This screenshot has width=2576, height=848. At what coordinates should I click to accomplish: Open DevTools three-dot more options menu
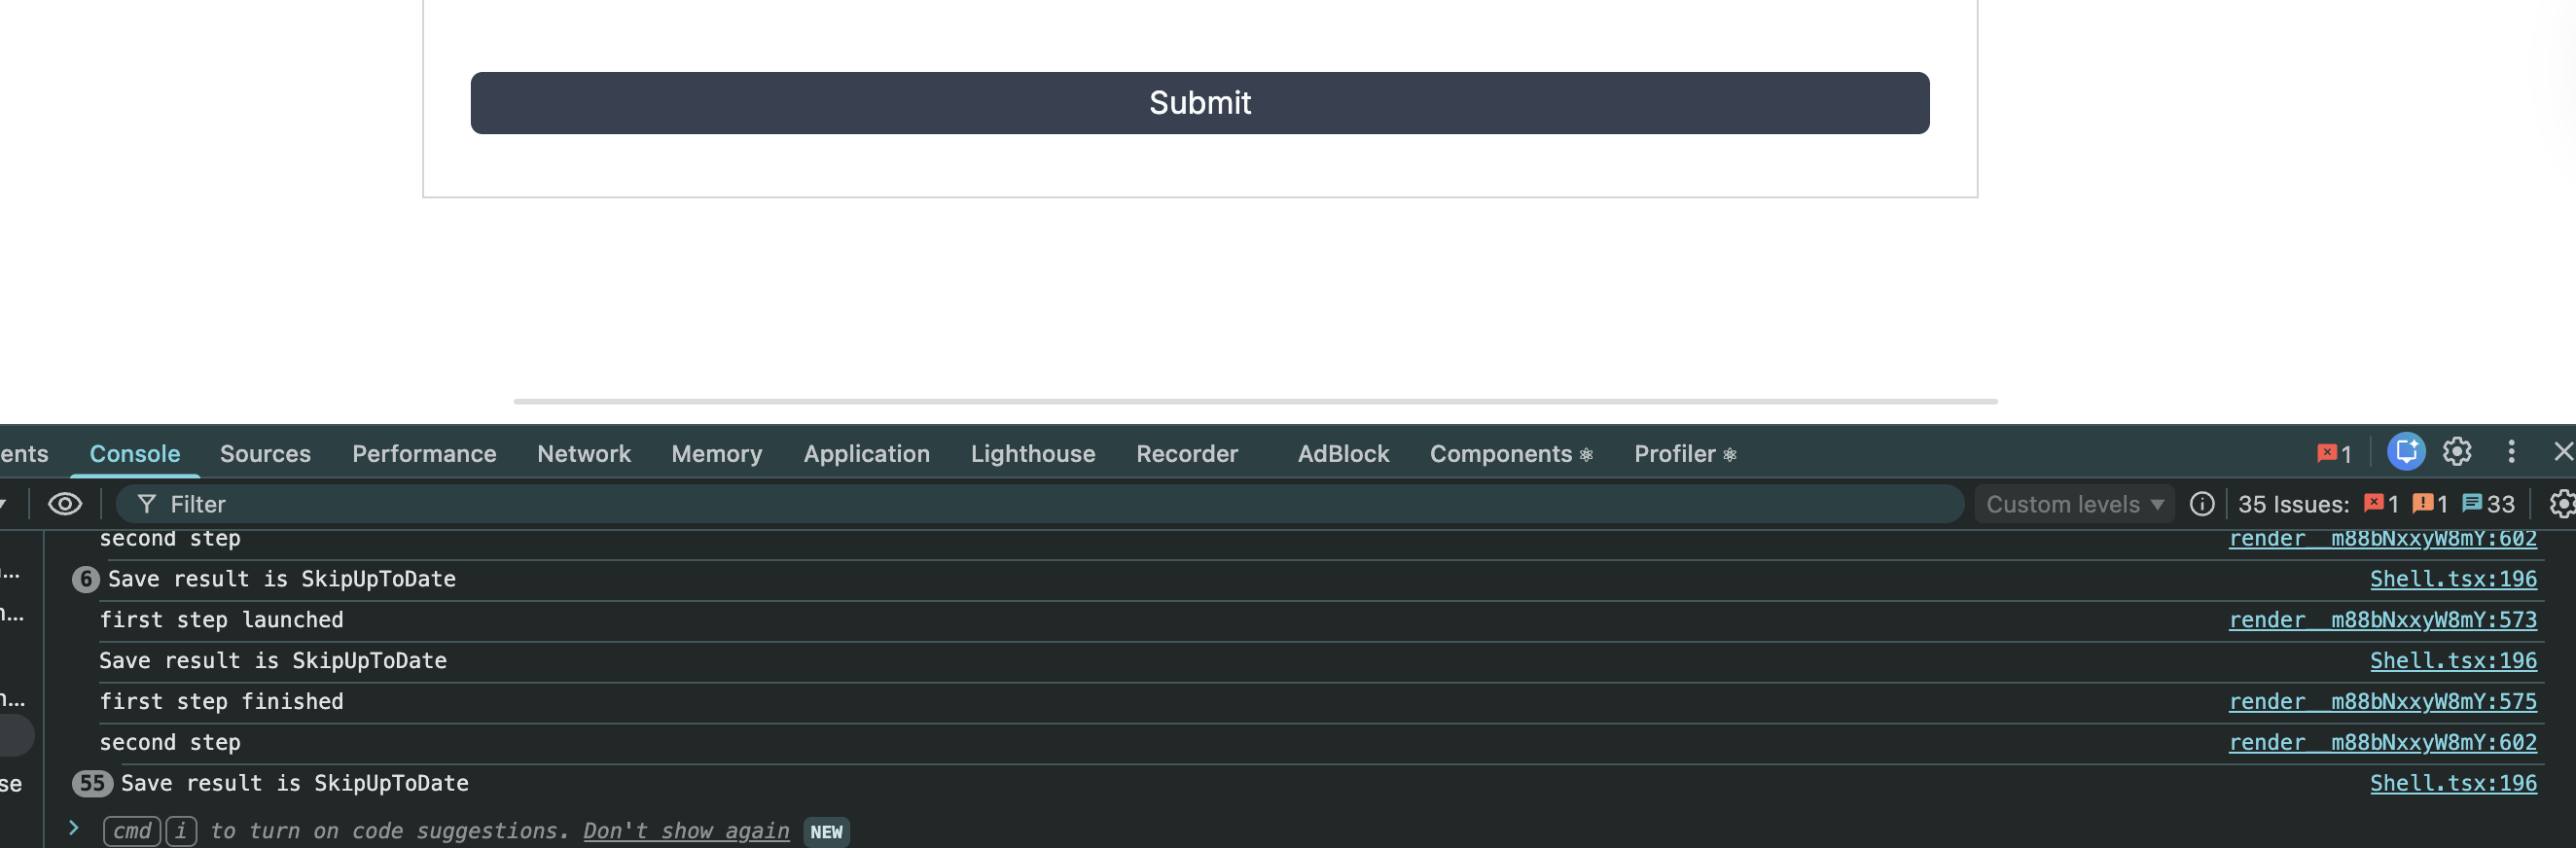(2510, 452)
